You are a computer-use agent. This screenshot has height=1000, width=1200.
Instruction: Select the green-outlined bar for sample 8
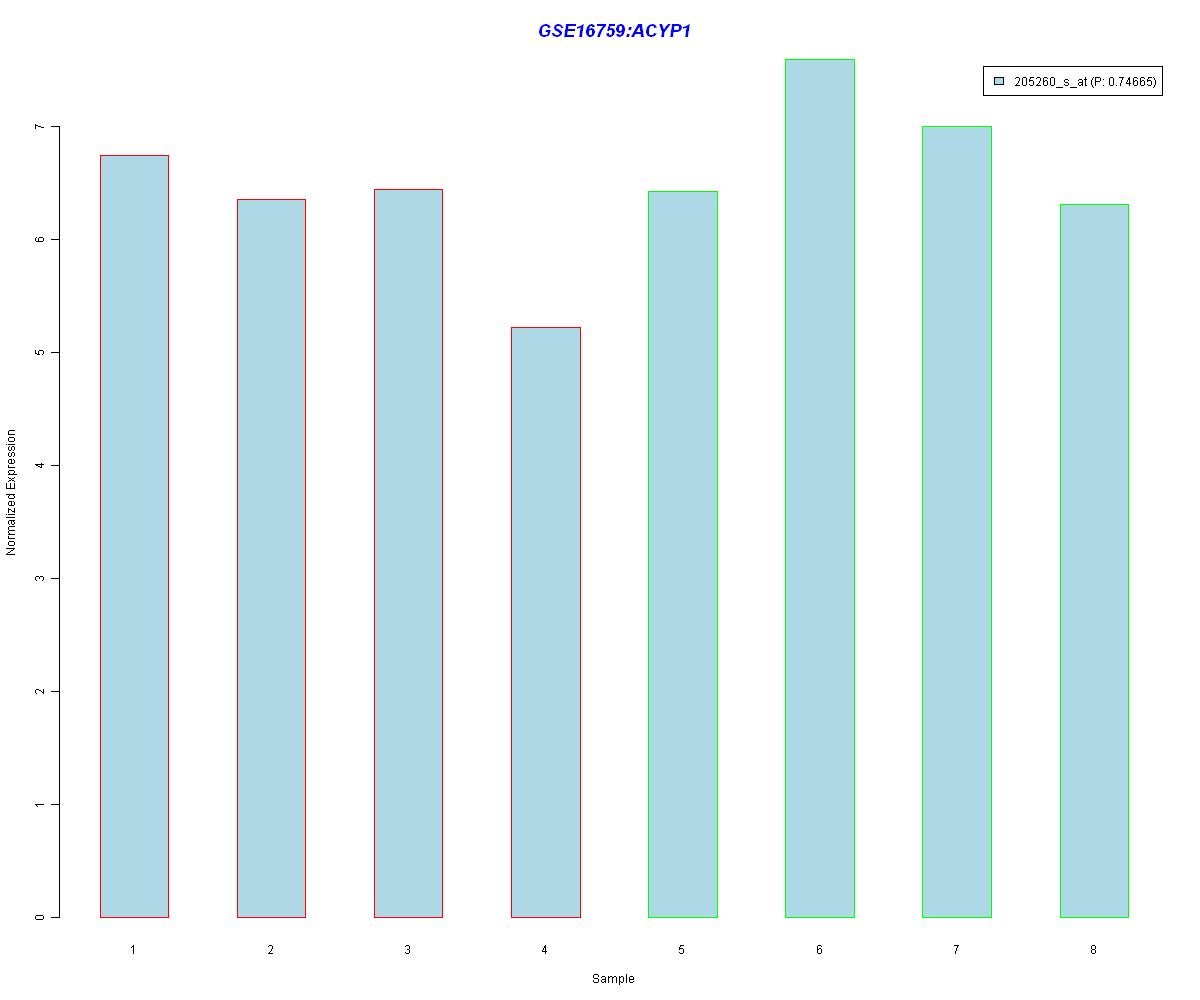1094,561
